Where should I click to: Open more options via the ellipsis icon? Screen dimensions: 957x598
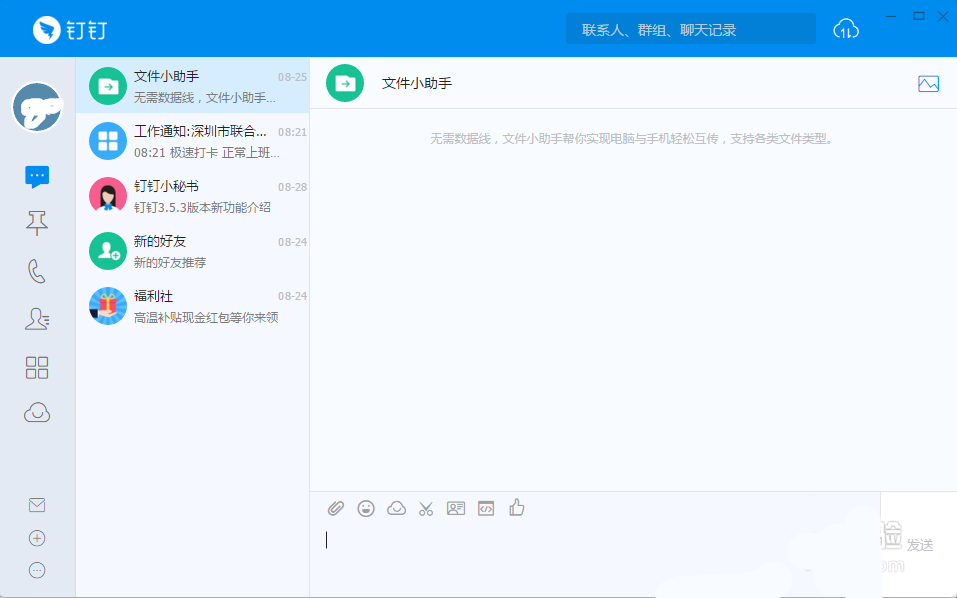(37, 571)
